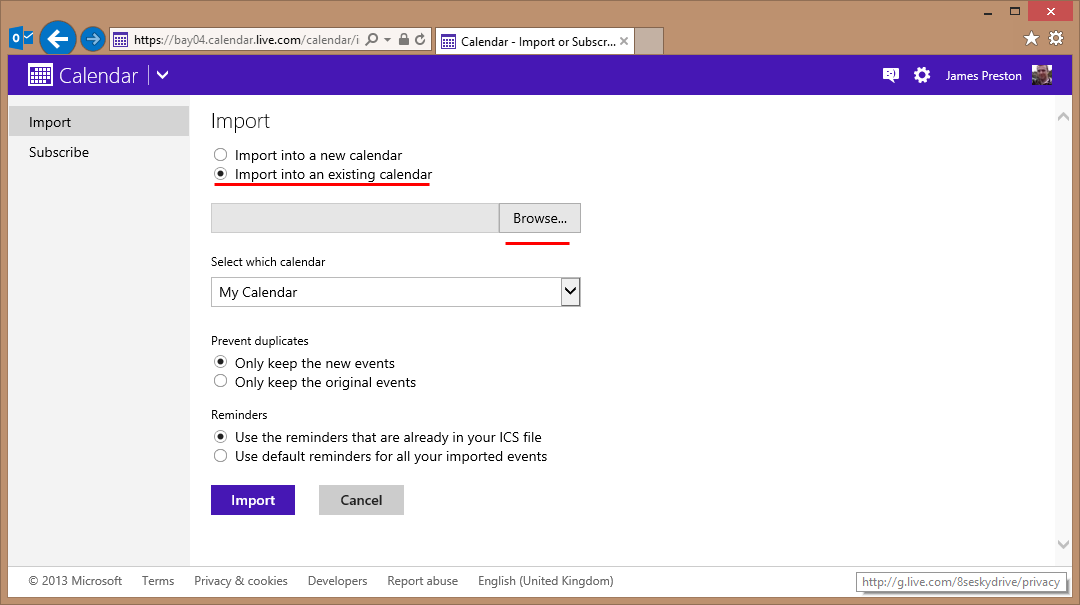Choose Import into a new calendar
1080x605 pixels.
220,154
